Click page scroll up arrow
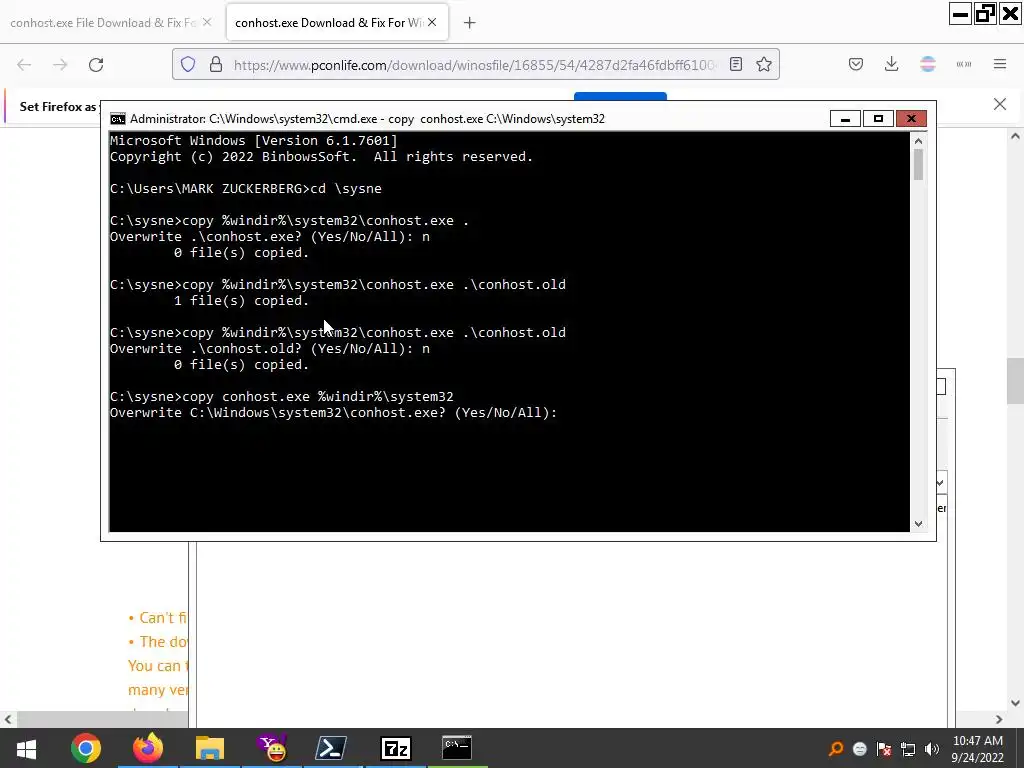Image resolution: width=1024 pixels, height=768 pixels. coord(1015,136)
